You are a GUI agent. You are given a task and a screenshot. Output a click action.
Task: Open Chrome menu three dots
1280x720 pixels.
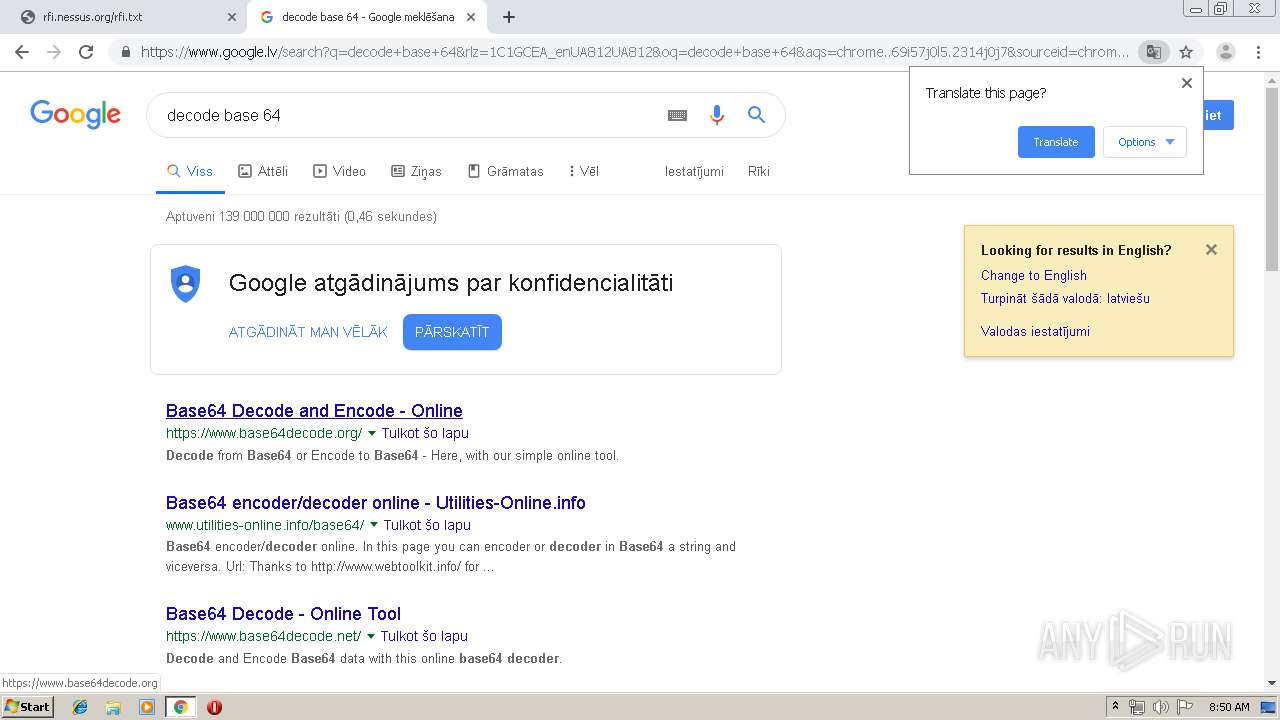[1258, 52]
